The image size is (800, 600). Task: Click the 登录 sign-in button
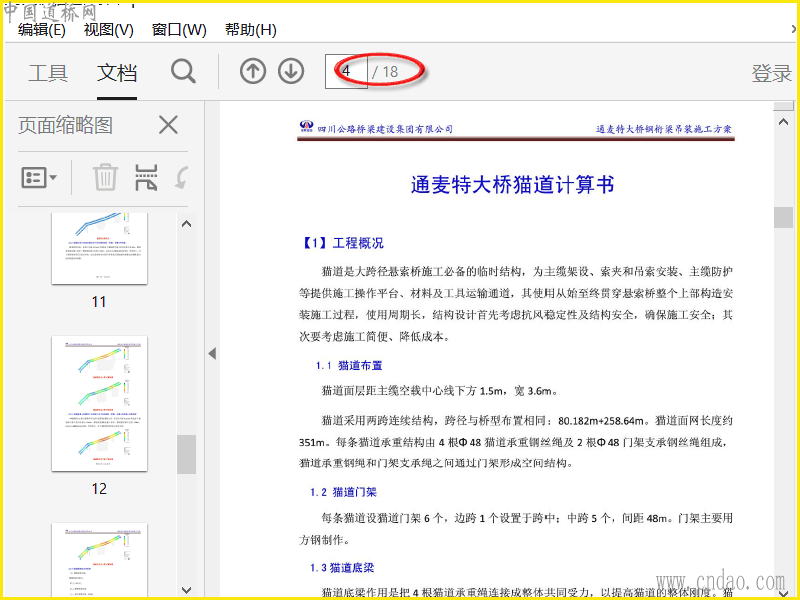point(771,73)
